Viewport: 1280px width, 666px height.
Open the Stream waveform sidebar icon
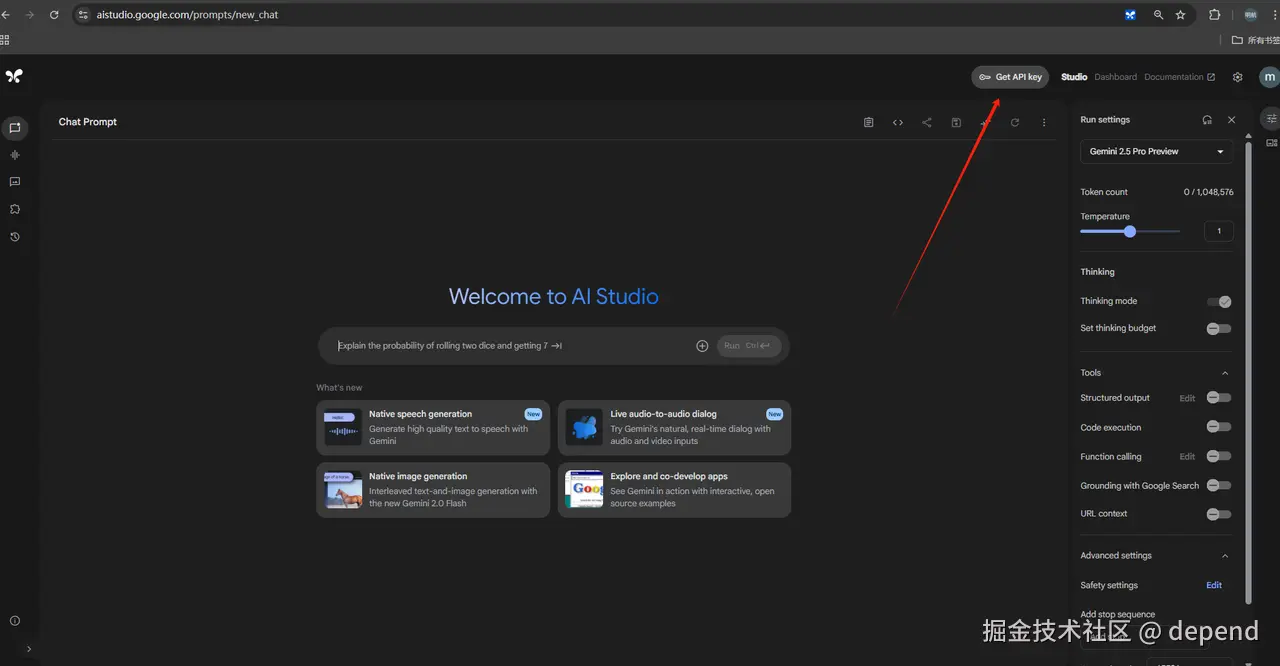point(14,155)
